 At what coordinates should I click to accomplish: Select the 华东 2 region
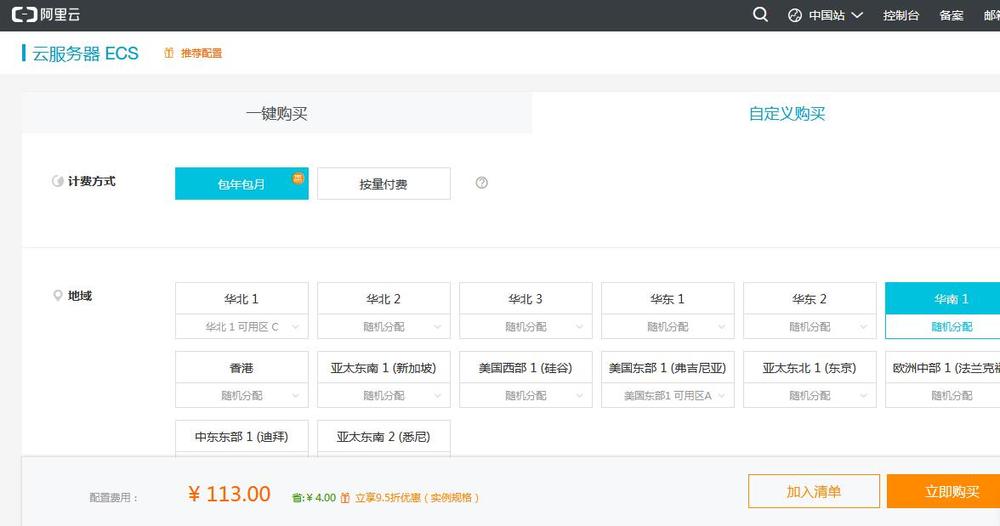[810, 298]
